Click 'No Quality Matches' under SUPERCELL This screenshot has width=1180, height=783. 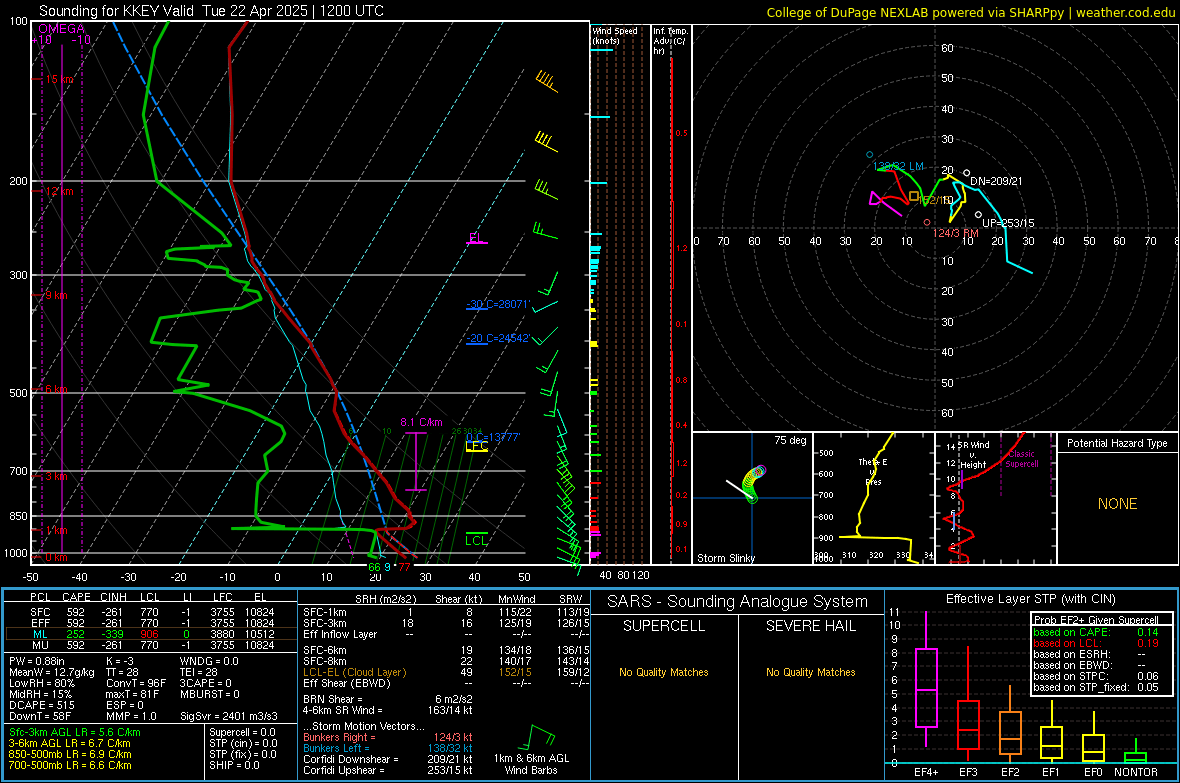click(x=664, y=672)
